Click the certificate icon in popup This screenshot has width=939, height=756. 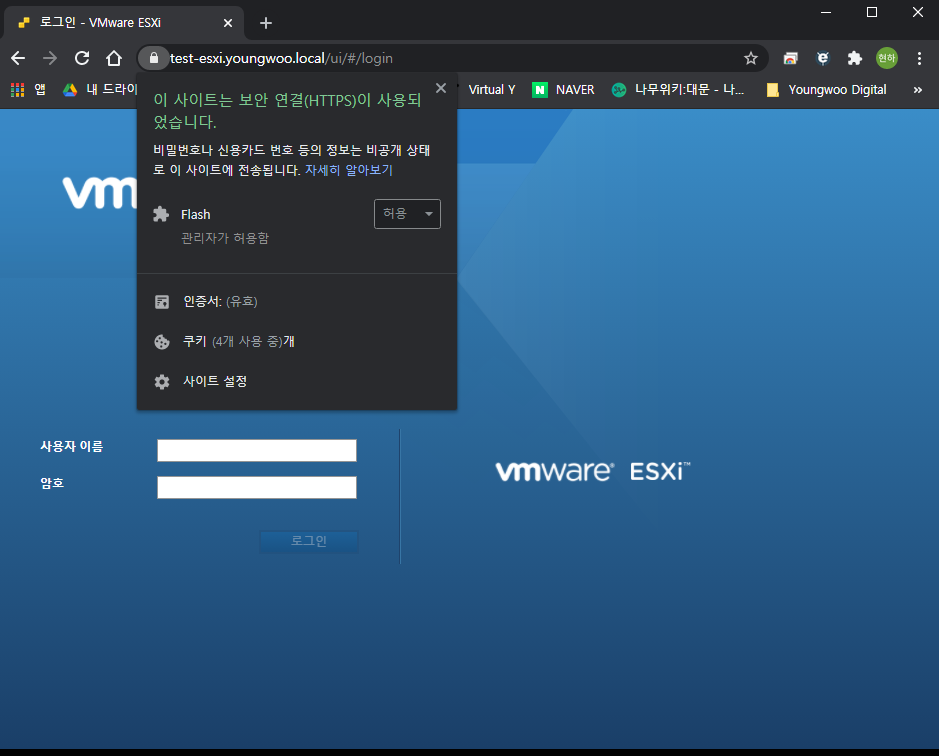point(162,301)
